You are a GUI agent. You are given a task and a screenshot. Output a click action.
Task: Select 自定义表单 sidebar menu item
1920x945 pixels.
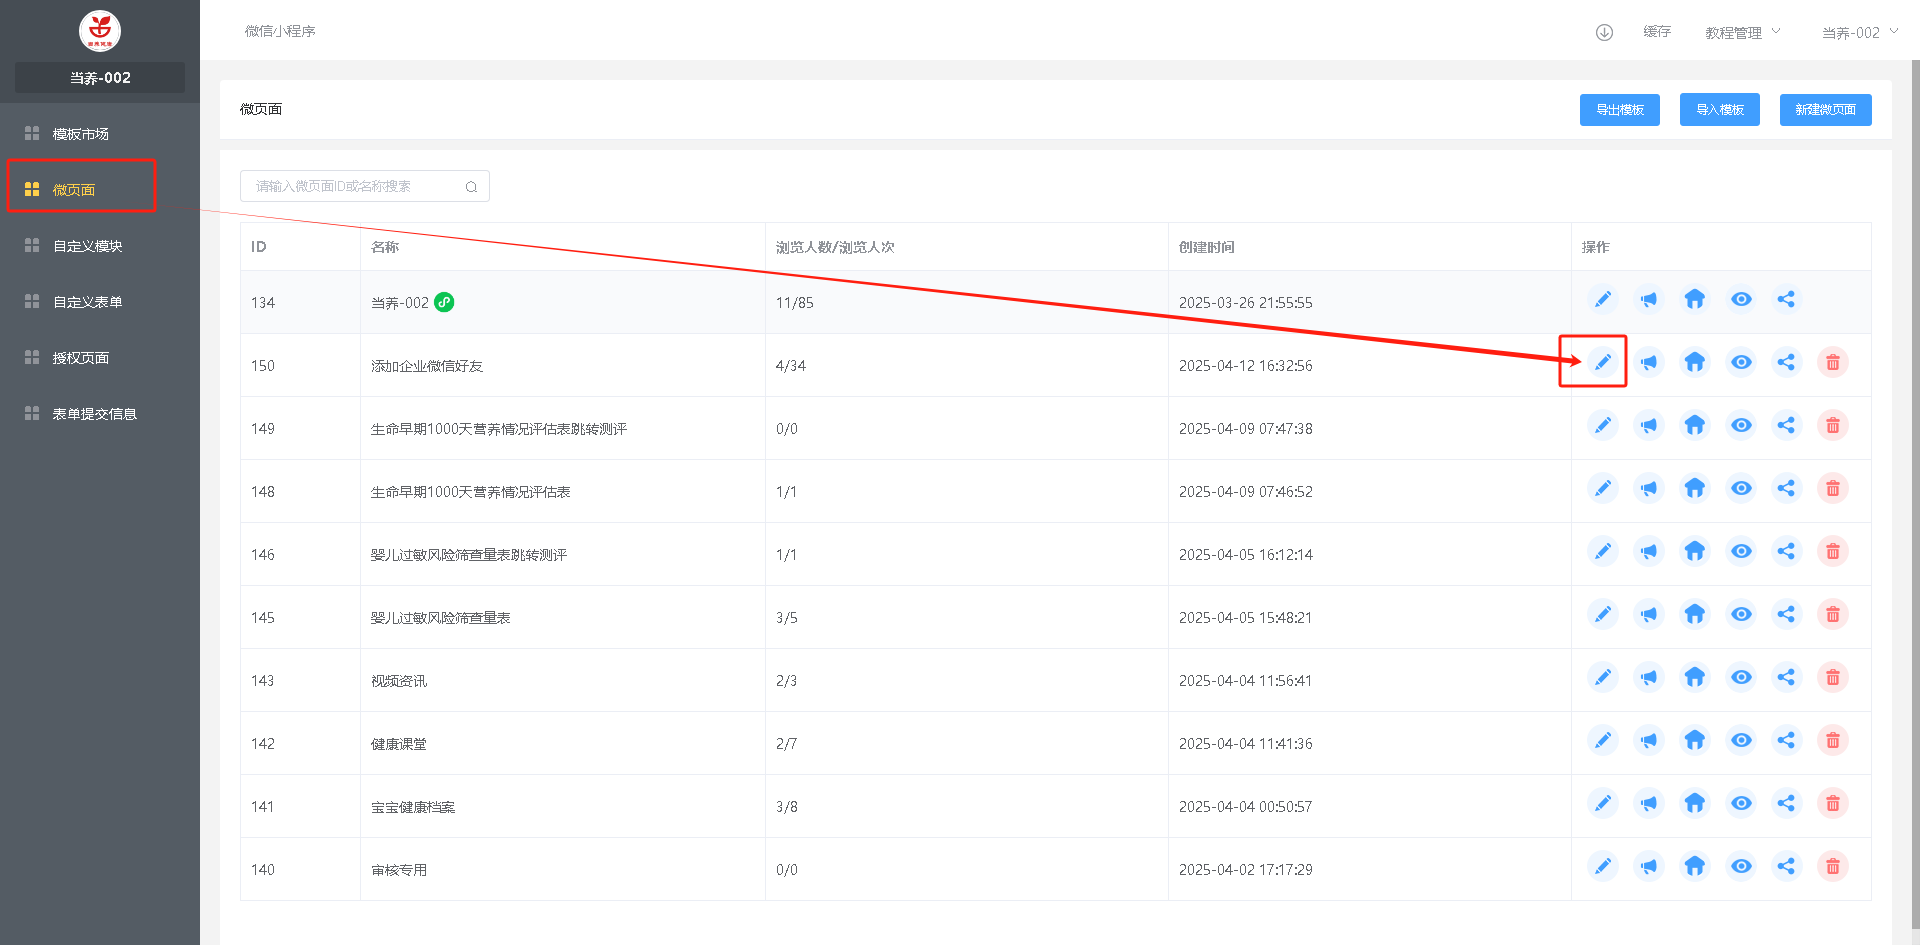[x=87, y=302]
